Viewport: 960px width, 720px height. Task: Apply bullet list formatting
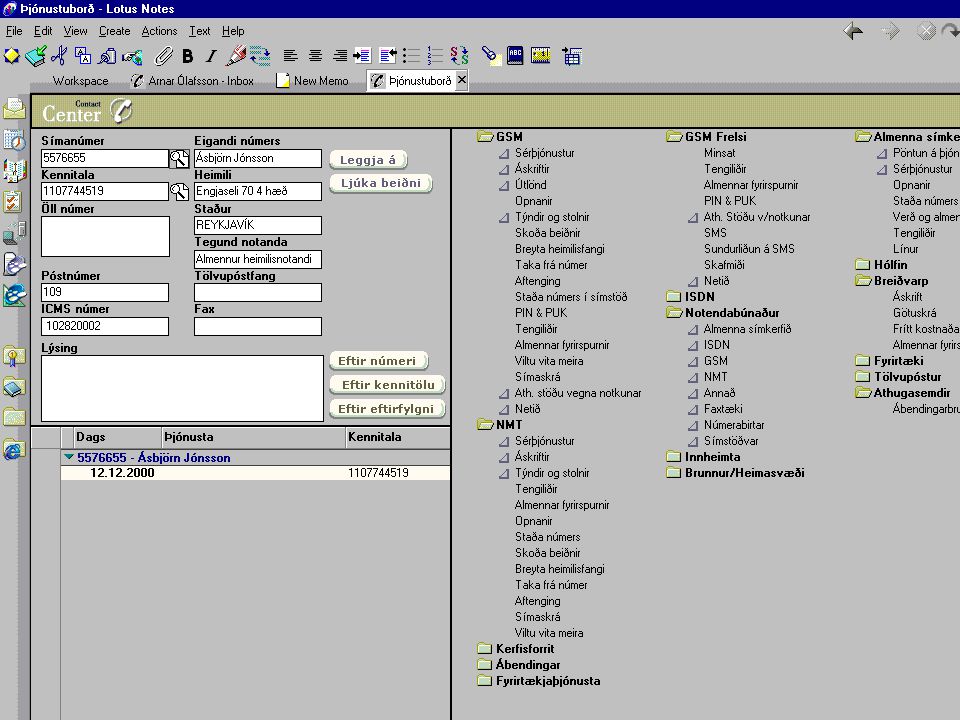(411, 56)
